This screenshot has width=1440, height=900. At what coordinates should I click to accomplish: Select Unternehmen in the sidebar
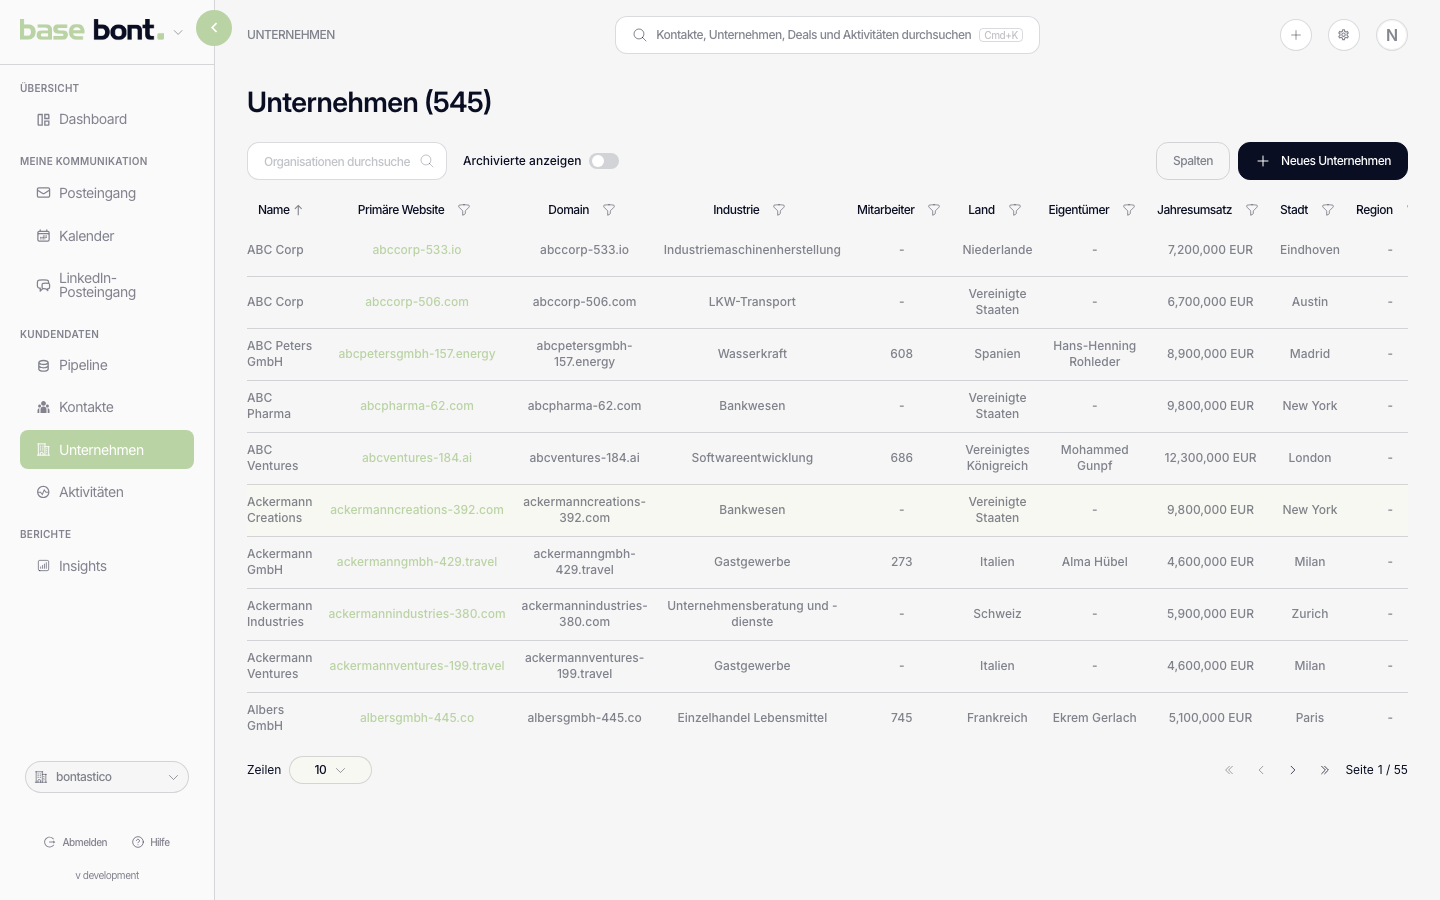(107, 450)
